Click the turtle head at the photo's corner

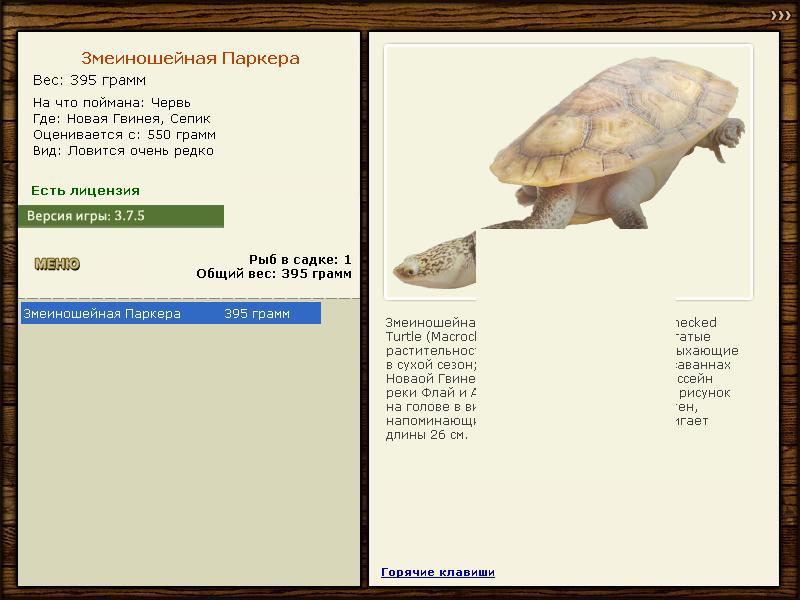435,262
